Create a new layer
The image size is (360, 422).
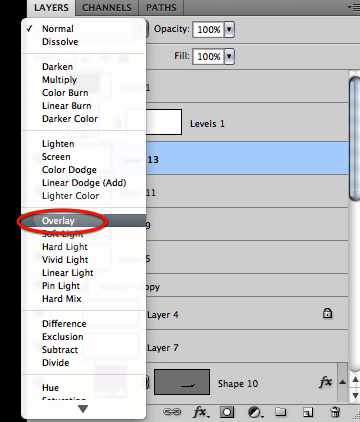tap(308, 412)
